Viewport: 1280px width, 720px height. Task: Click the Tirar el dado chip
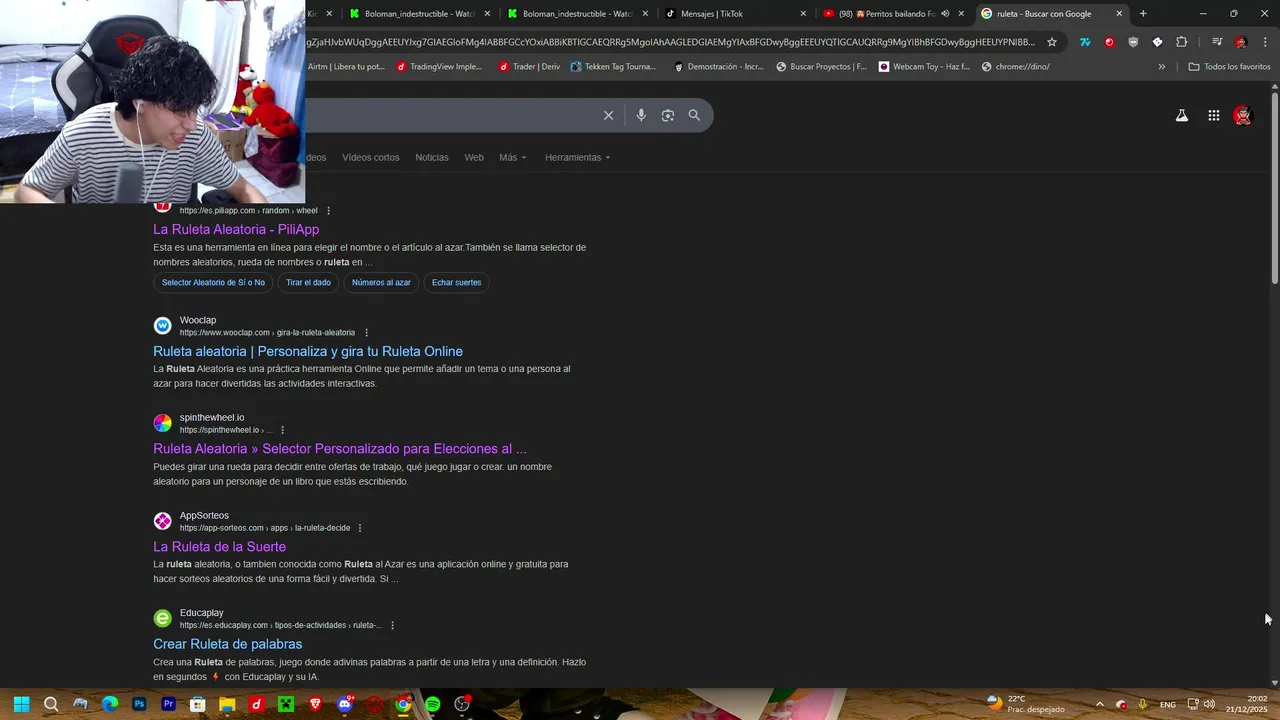click(x=308, y=283)
